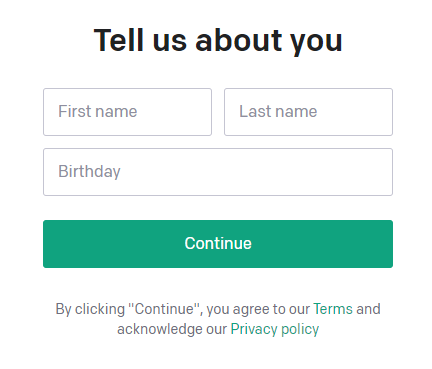This screenshot has height=369, width=432.
Task: Click the "Tell us about you" heading
Action: pyautogui.click(x=218, y=41)
